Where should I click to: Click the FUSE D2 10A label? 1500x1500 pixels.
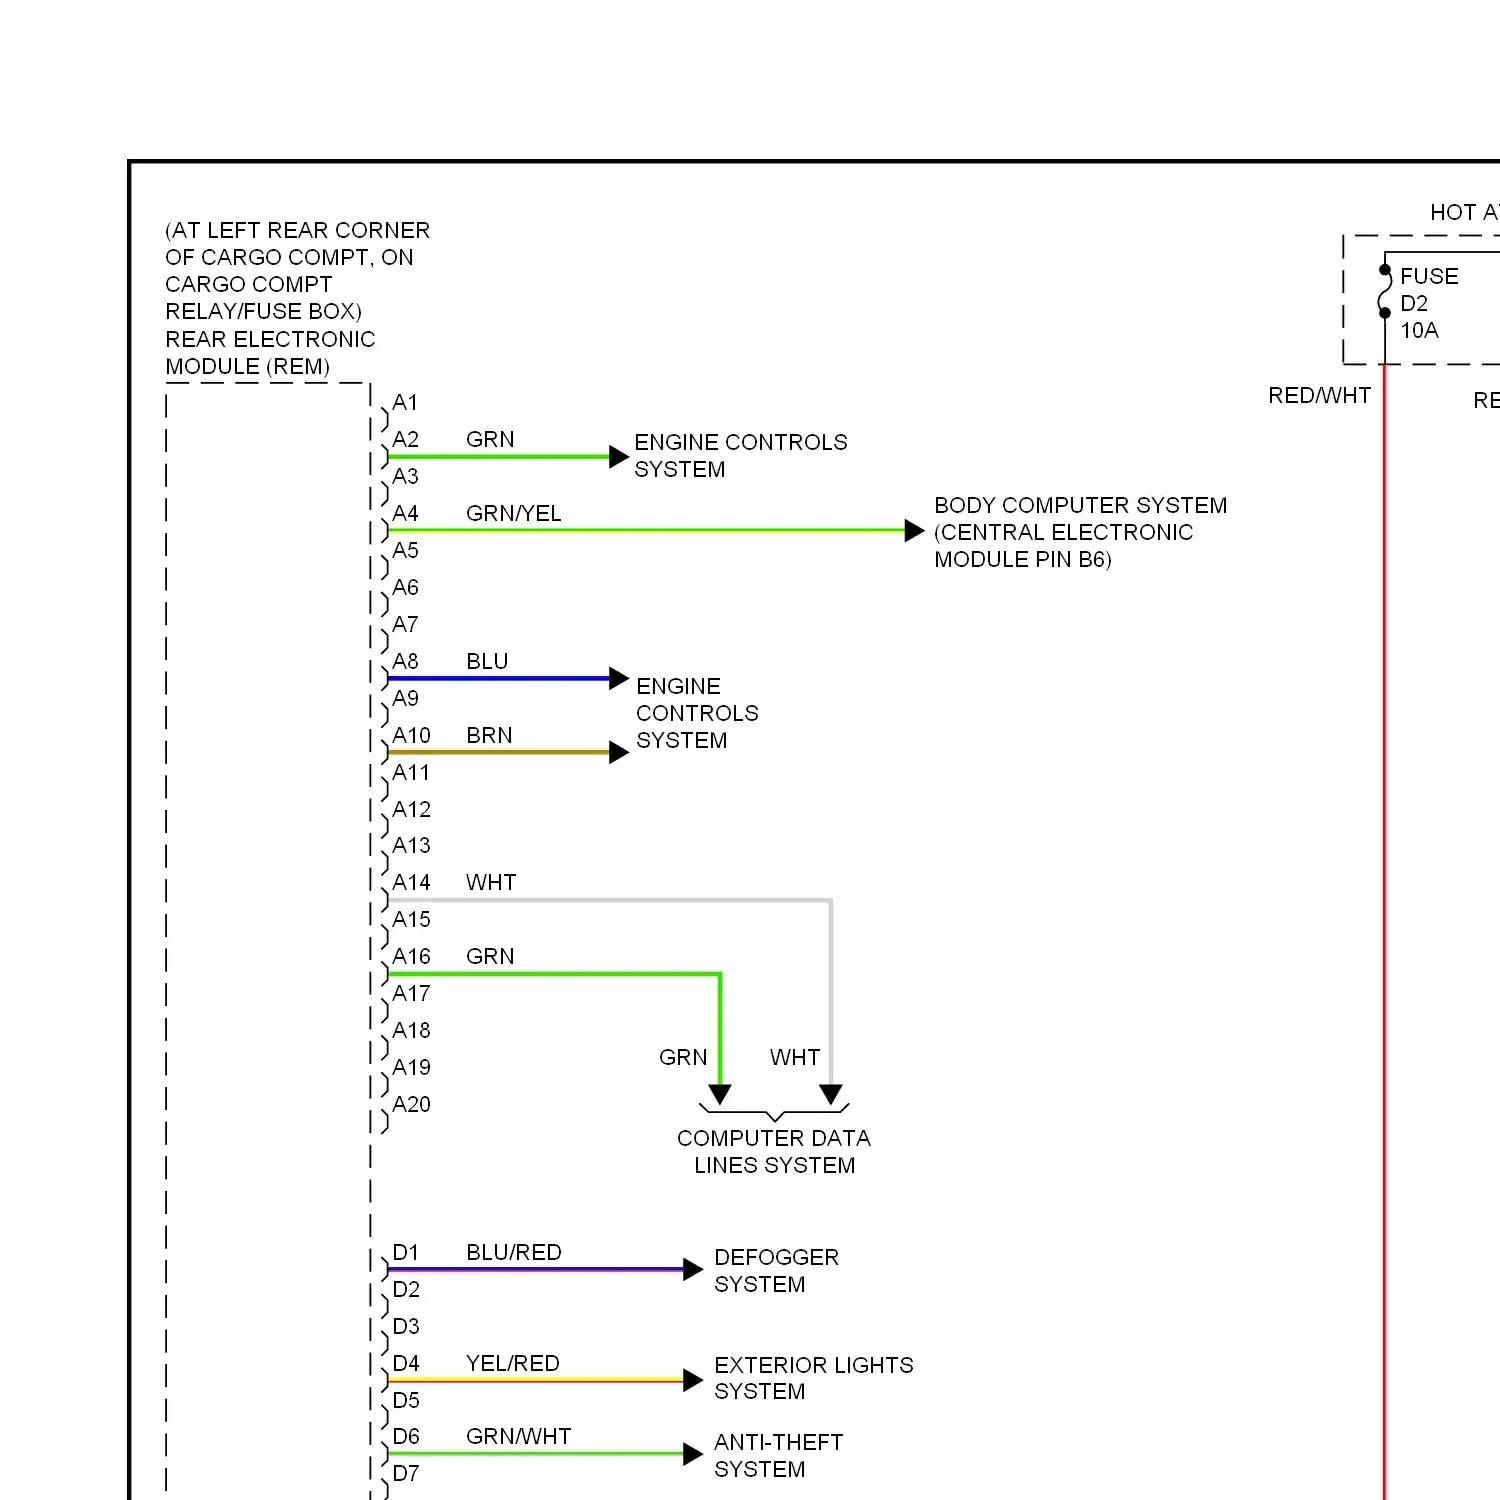pyautogui.click(x=1429, y=303)
